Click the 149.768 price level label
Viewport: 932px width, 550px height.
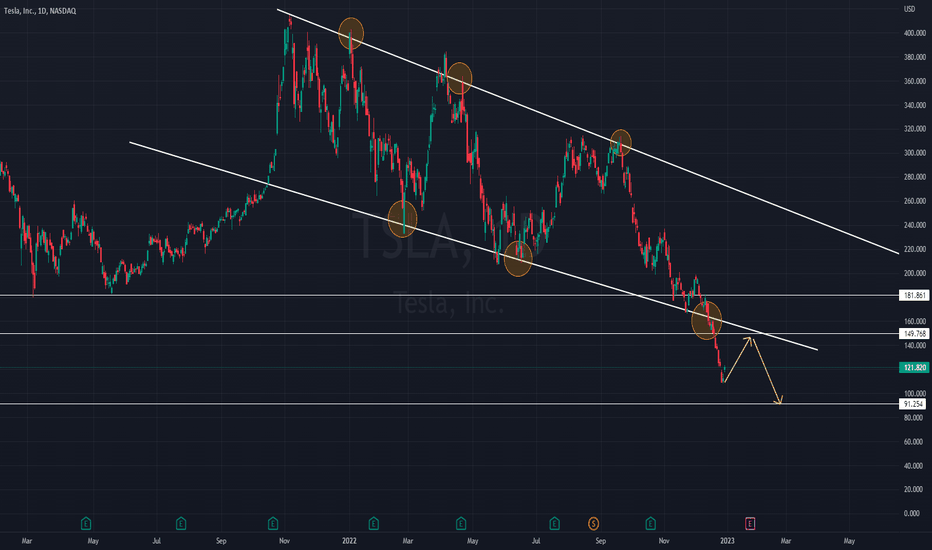coord(914,334)
